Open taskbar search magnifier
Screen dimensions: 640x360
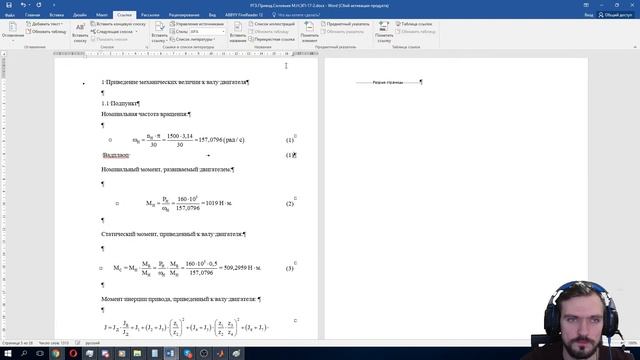coord(24,353)
